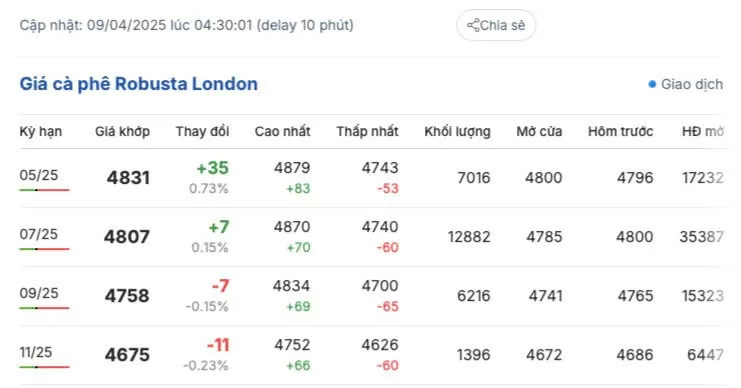This screenshot has height=388, width=741.
Task: Sort by Thấp nhất column header
Action: [x=367, y=131]
